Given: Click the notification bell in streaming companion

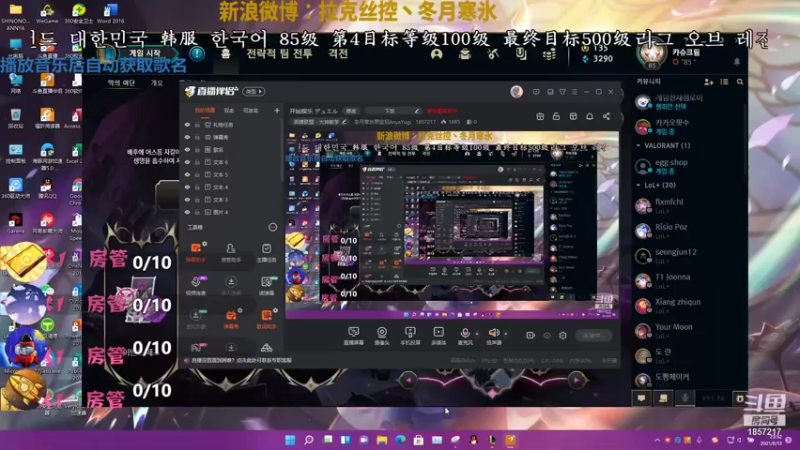Looking at the screenshot, I should [x=589, y=116].
